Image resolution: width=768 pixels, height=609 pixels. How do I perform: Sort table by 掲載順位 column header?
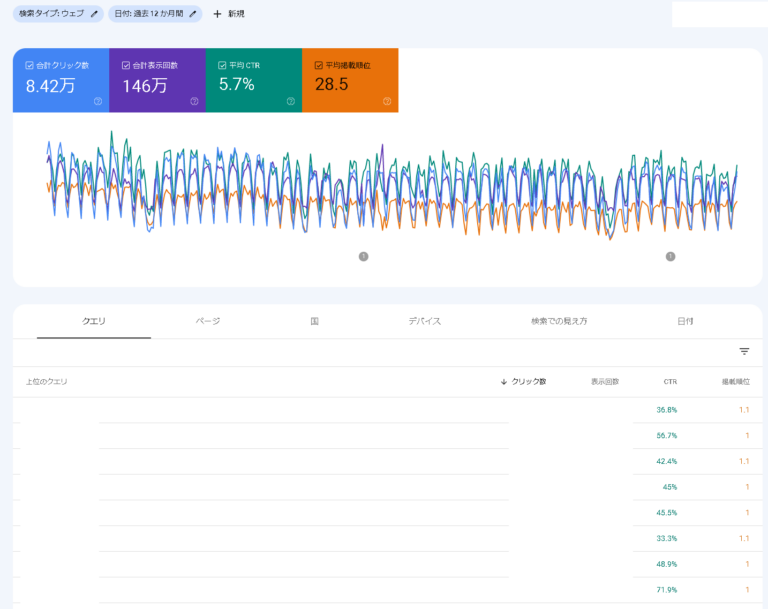[736, 382]
